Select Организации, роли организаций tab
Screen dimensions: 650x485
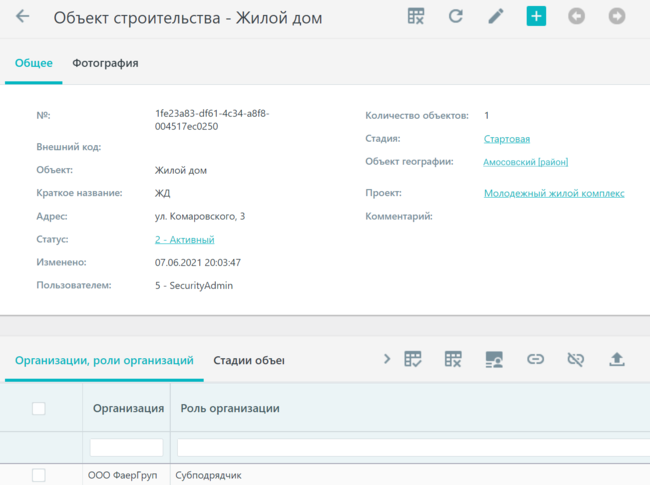[104, 360]
